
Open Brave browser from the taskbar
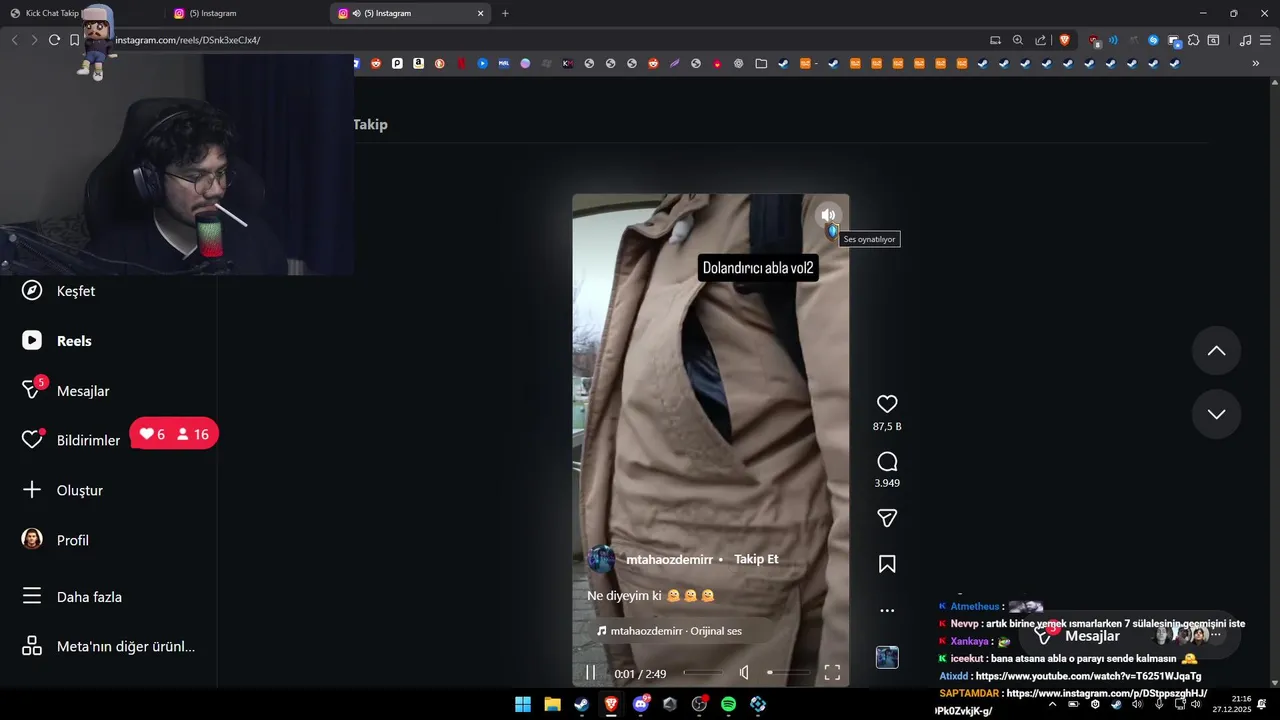point(611,704)
